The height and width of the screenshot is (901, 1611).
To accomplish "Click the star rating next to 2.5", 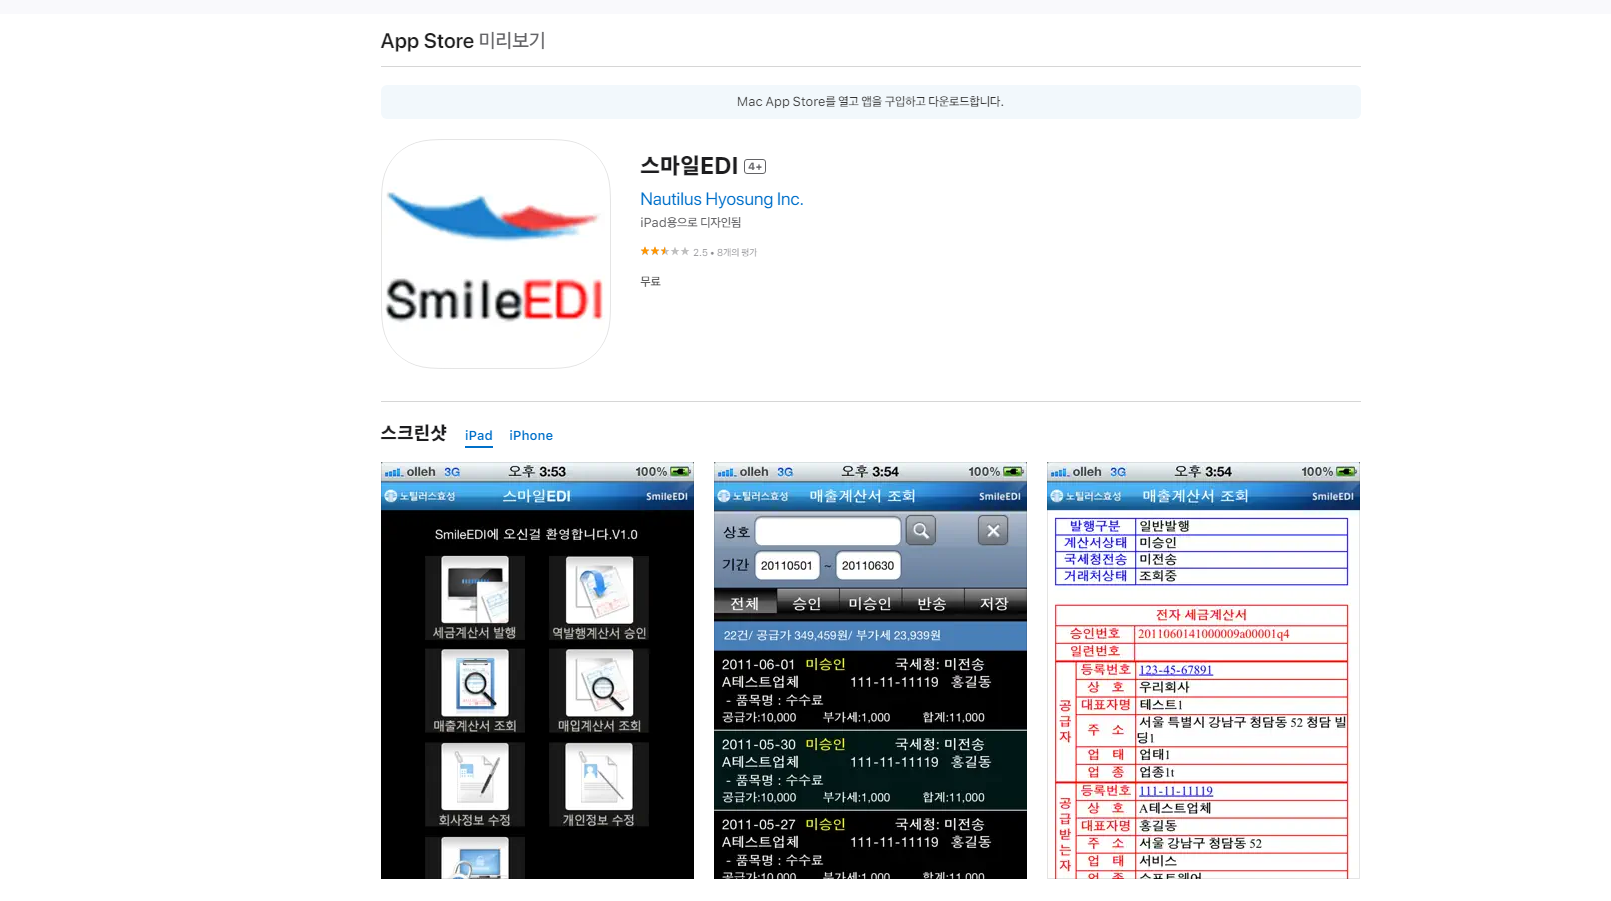I will point(664,252).
